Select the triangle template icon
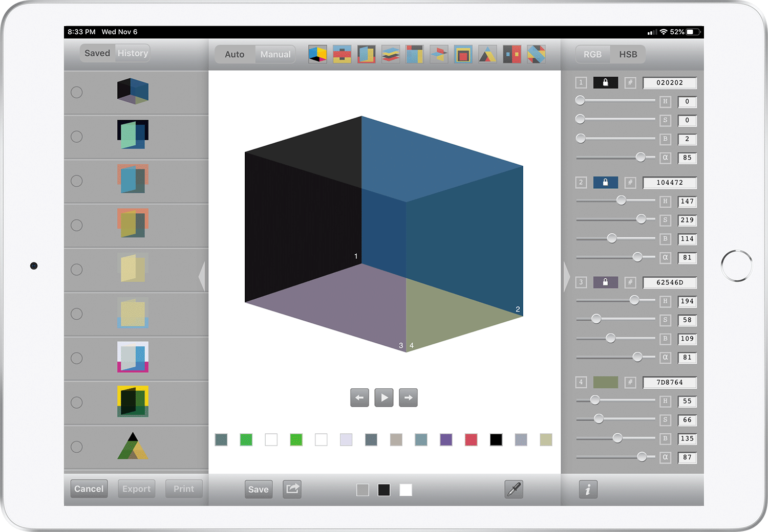Screen dimensions: 768x532 click(x=487, y=54)
